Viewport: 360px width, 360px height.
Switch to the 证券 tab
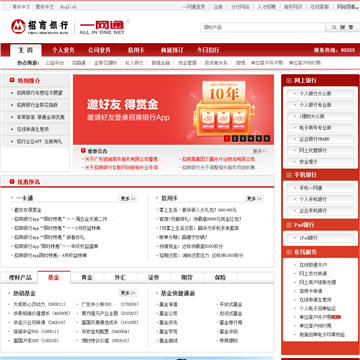click(154, 277)
